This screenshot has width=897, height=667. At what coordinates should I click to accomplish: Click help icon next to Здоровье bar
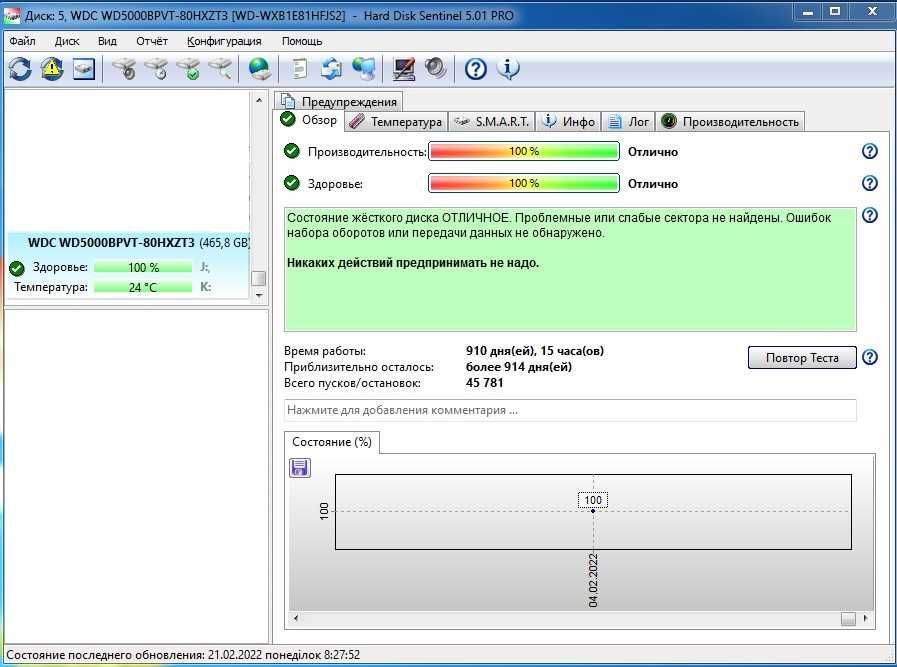point(870,183)
